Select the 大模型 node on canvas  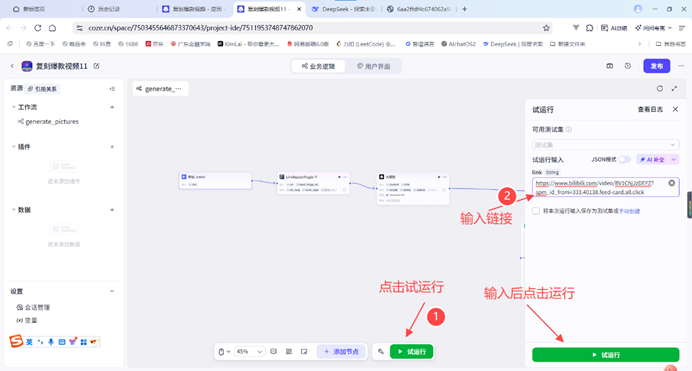click(x=413, y=188)
